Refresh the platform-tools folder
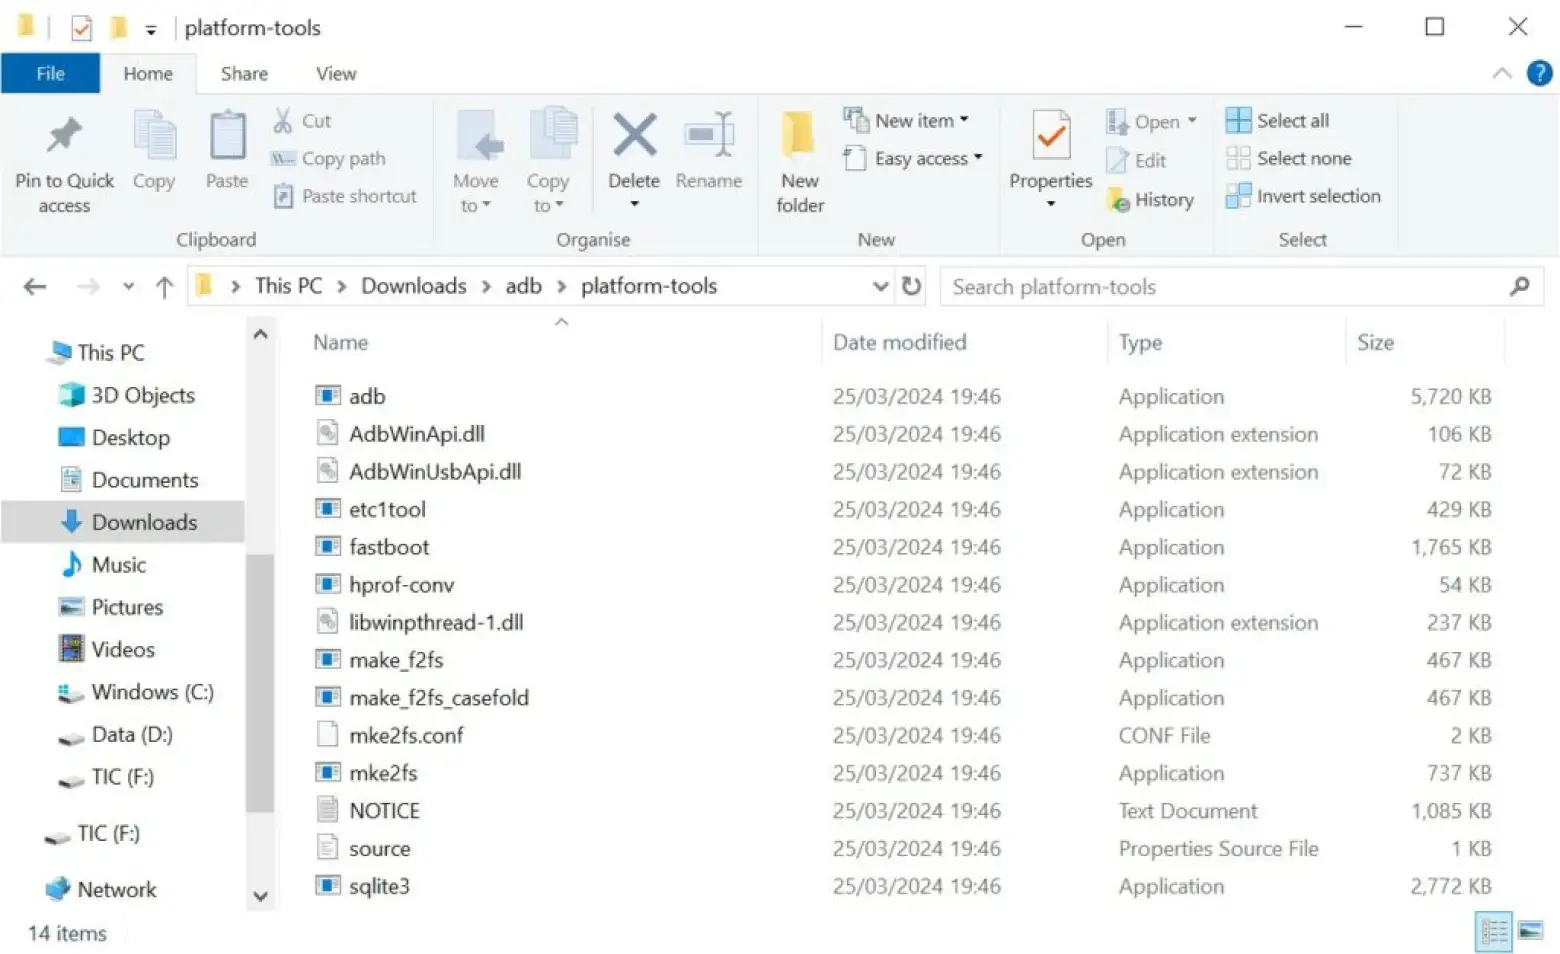The height and width of the screenshot is (954, 1560). [x=911, y=286]
